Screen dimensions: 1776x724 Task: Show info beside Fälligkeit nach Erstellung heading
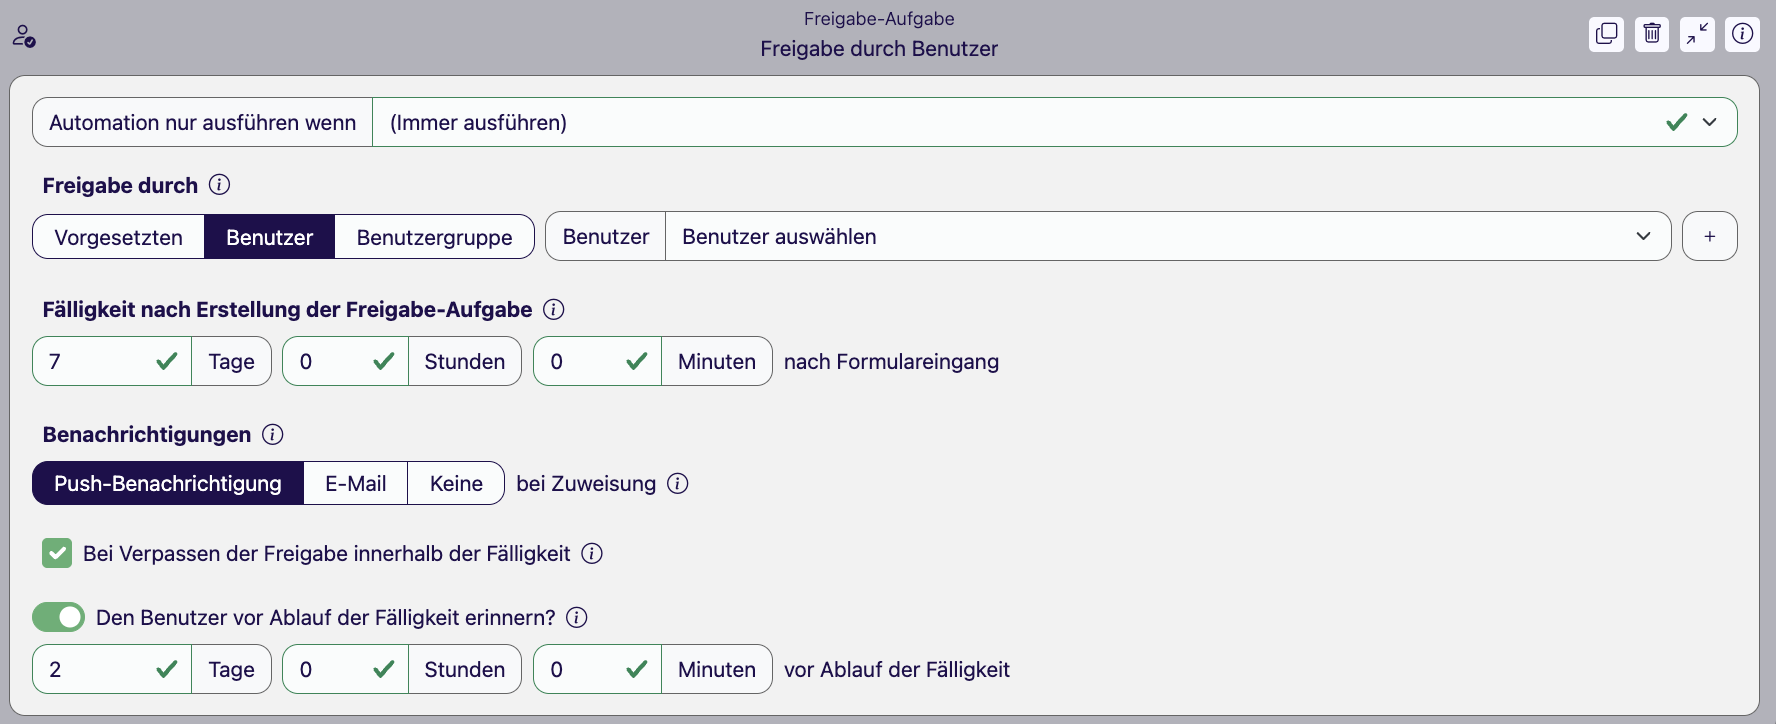coord(553,310)
